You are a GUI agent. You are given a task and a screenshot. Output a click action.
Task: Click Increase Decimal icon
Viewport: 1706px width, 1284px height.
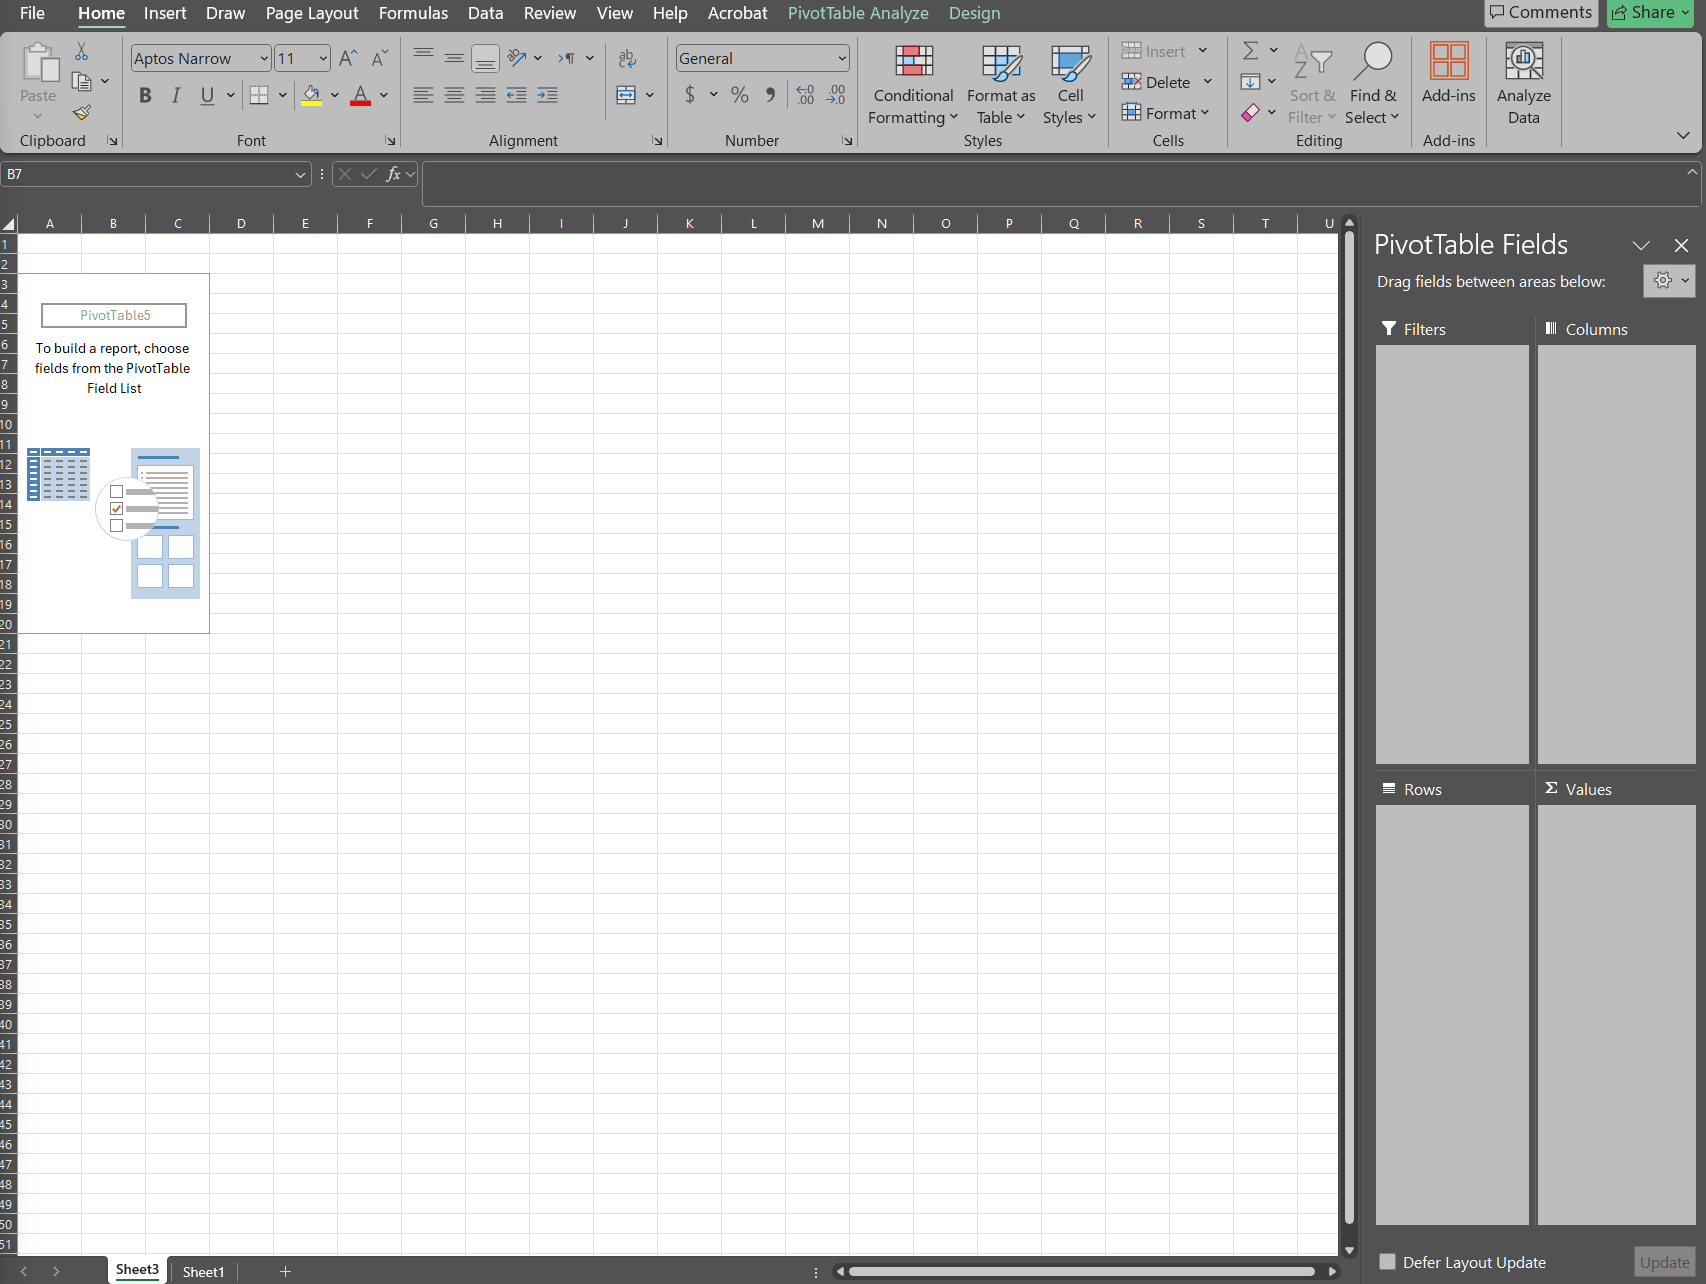806,95
